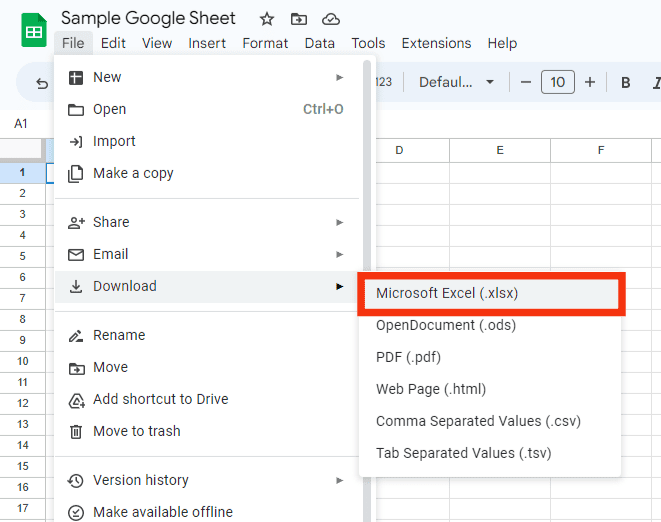Open the Tools menu

(x=368, y=43)
